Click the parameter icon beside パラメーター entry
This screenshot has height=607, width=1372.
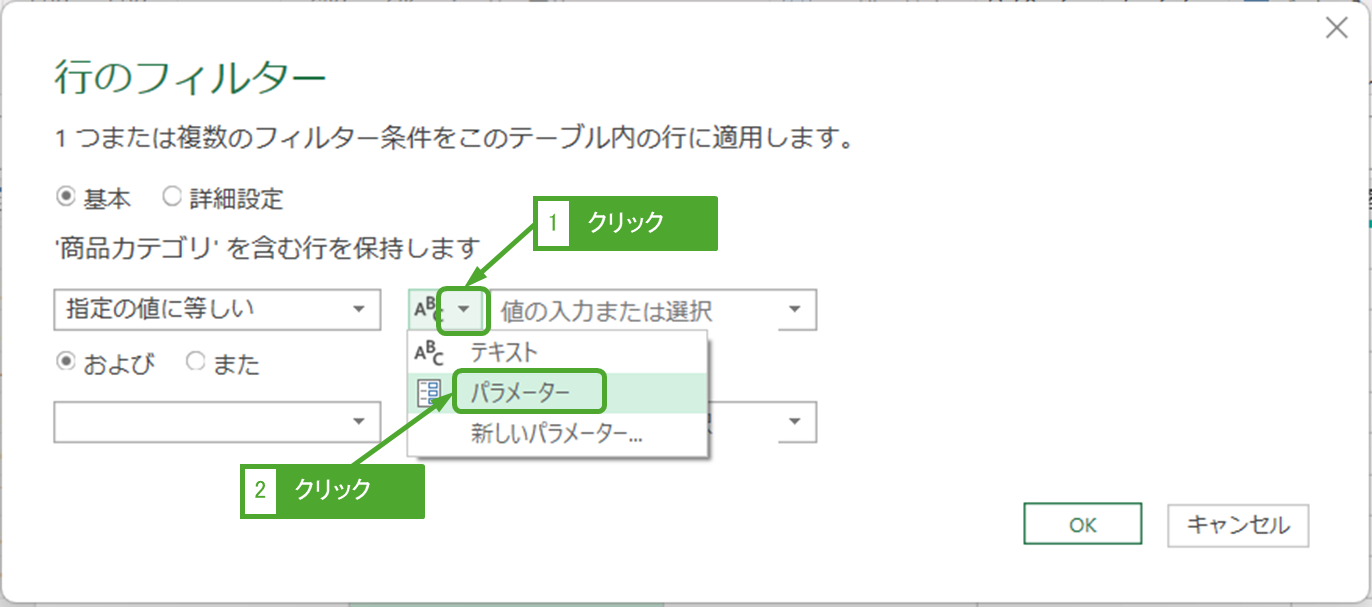430,393
